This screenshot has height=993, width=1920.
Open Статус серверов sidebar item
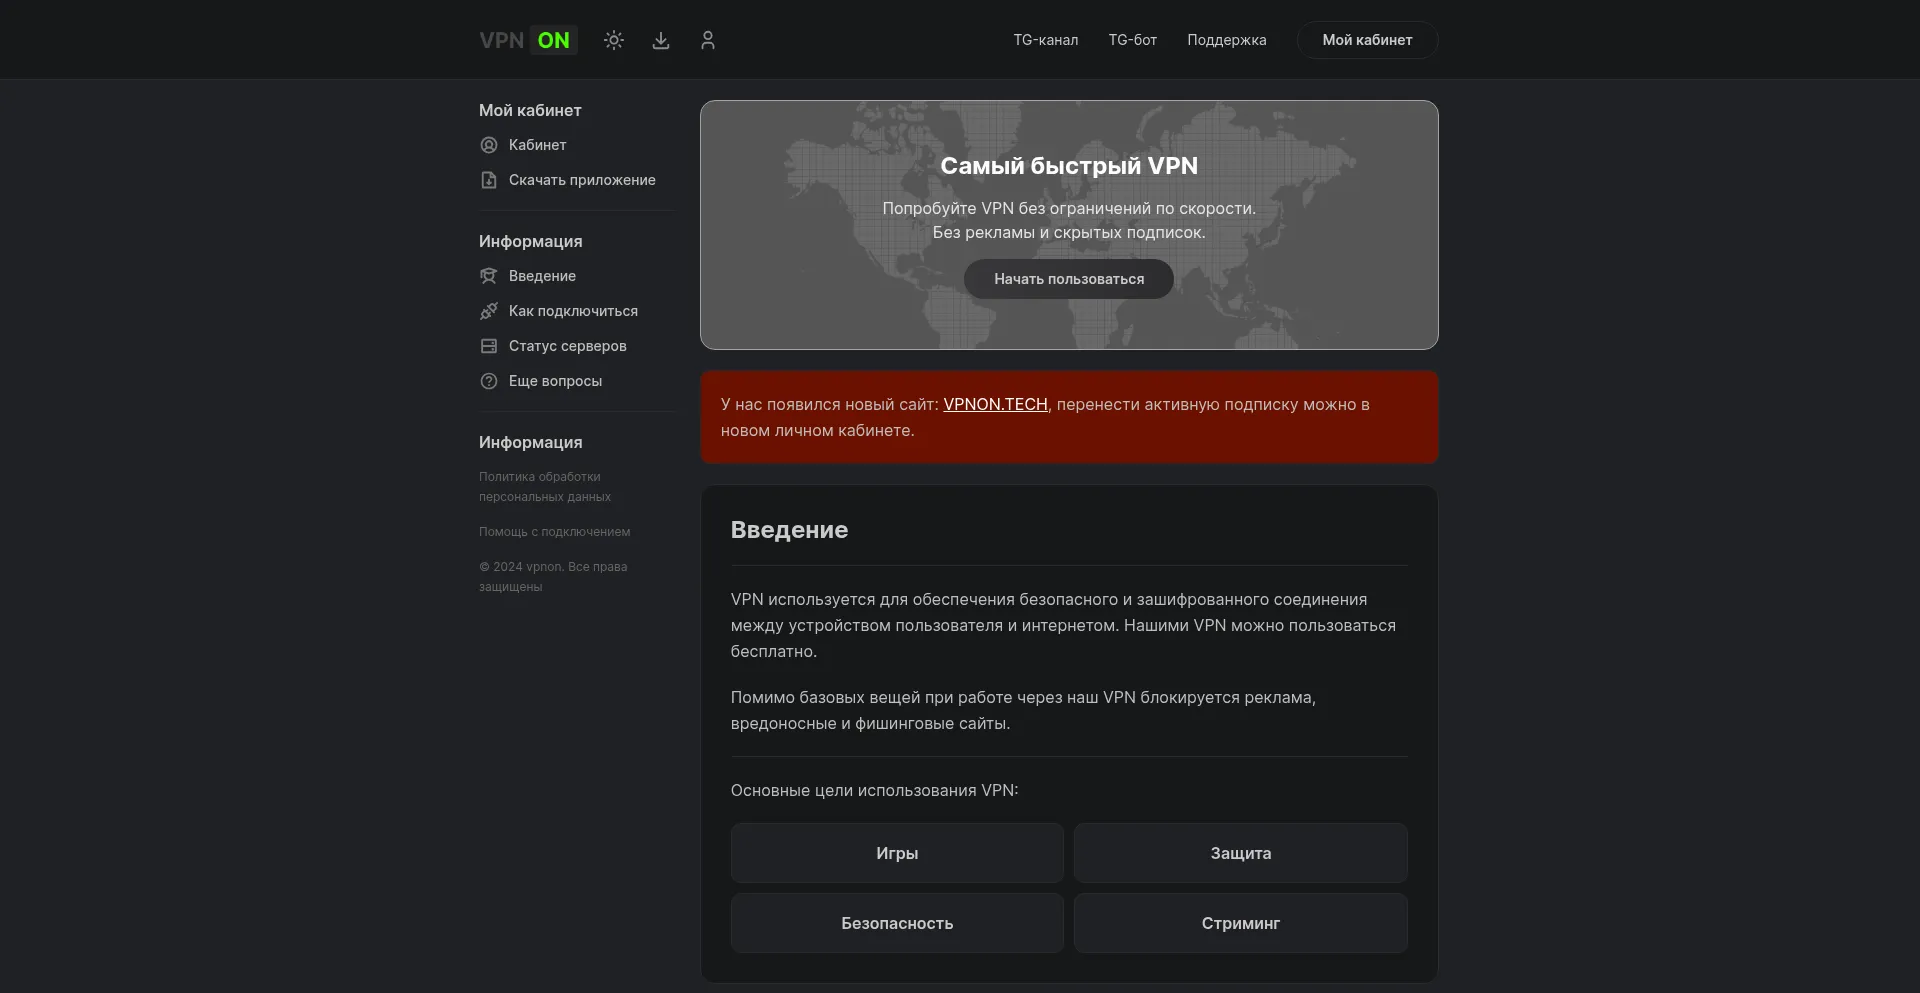click(x=567, y=346)
